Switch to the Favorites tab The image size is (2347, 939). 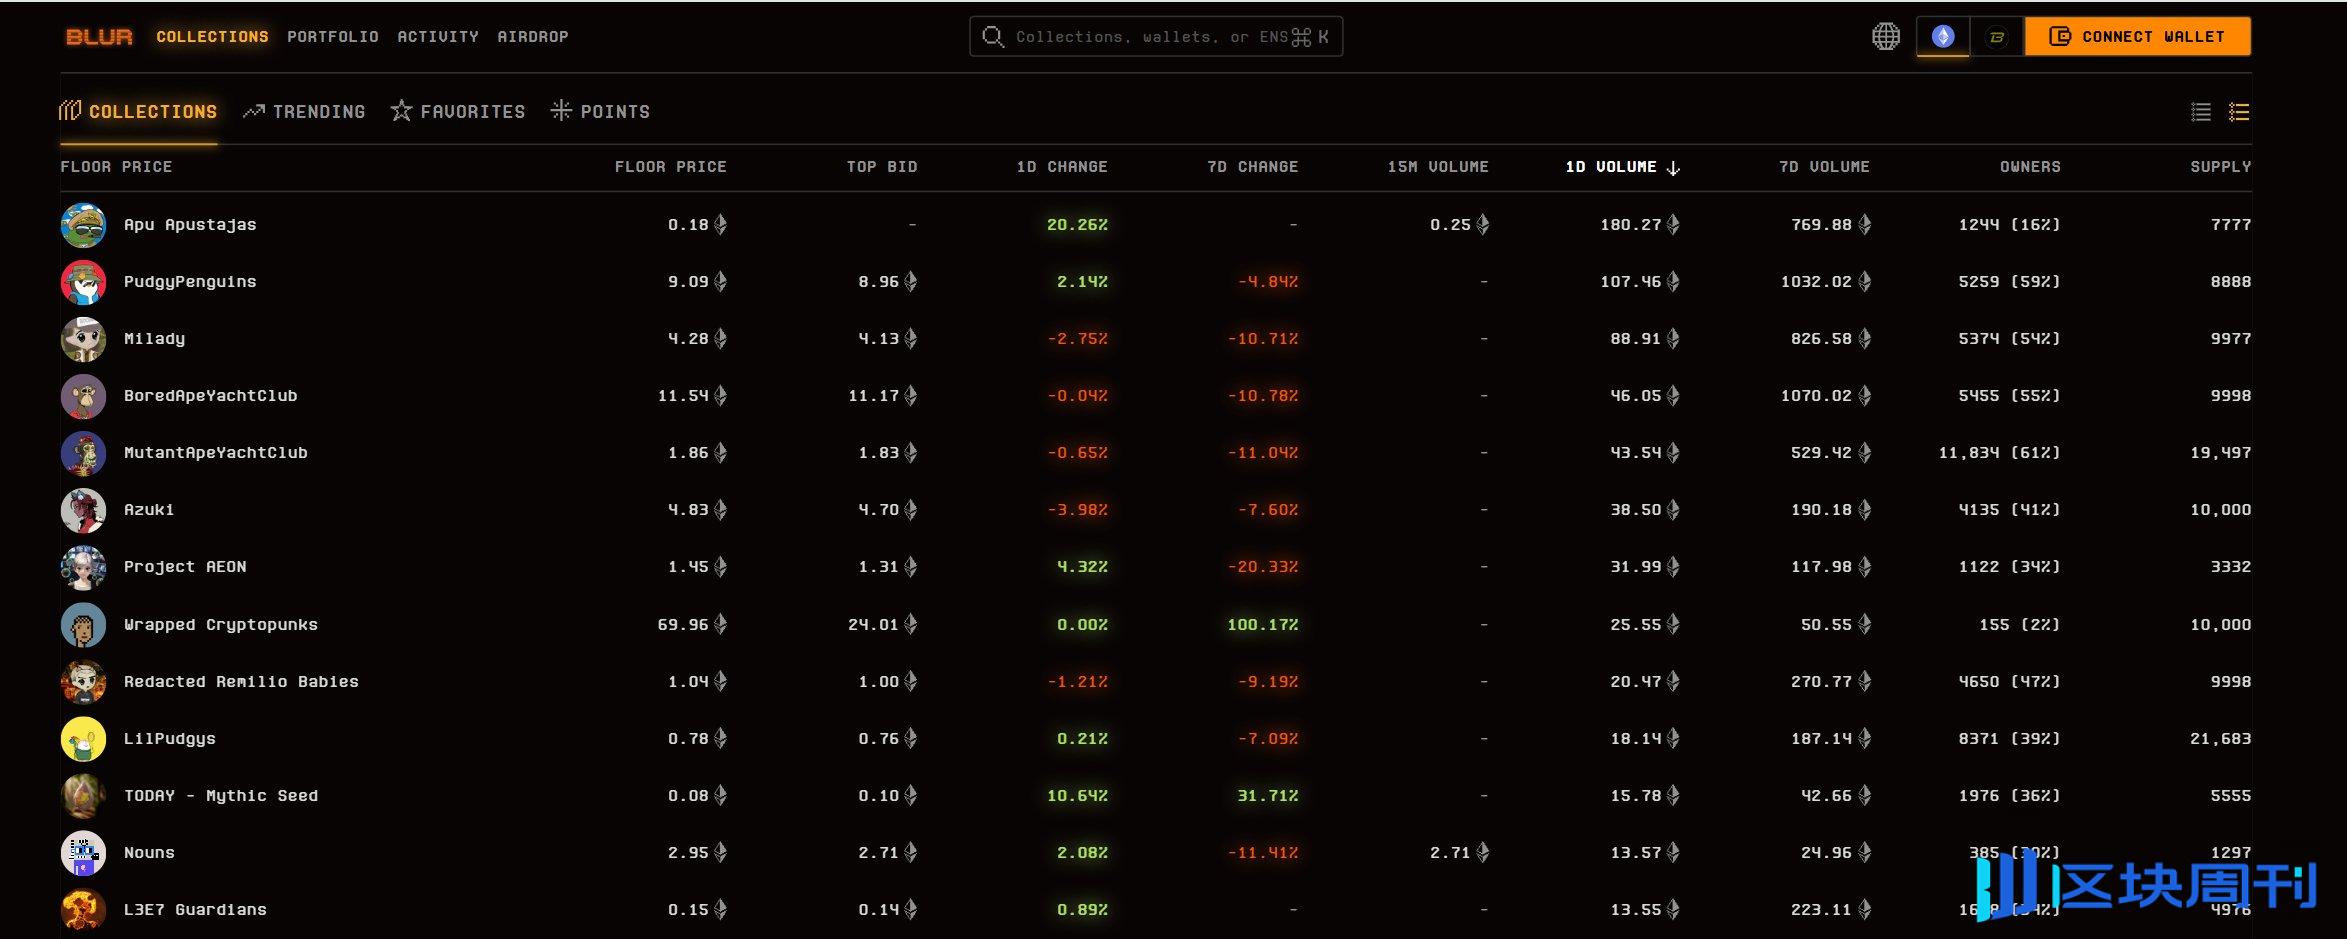point(458,112)
